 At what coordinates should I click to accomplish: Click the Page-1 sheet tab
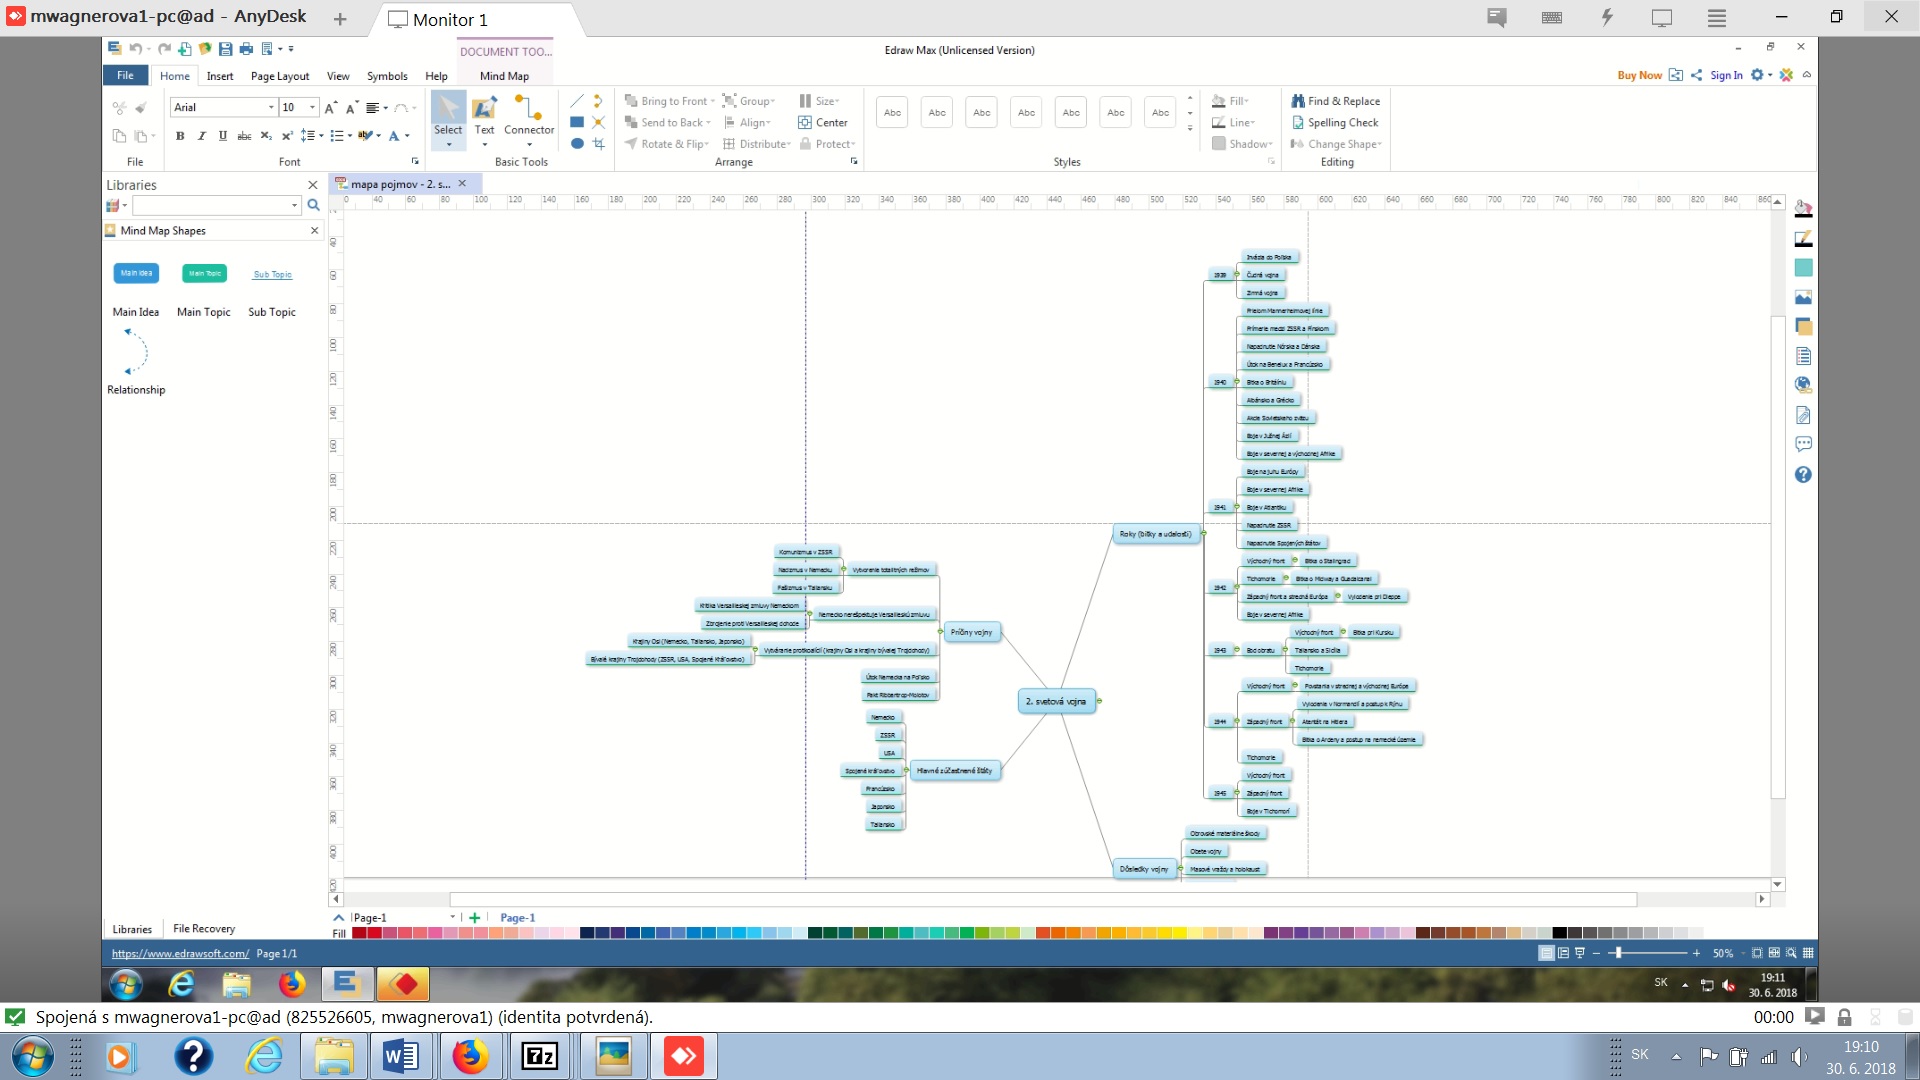517,918
